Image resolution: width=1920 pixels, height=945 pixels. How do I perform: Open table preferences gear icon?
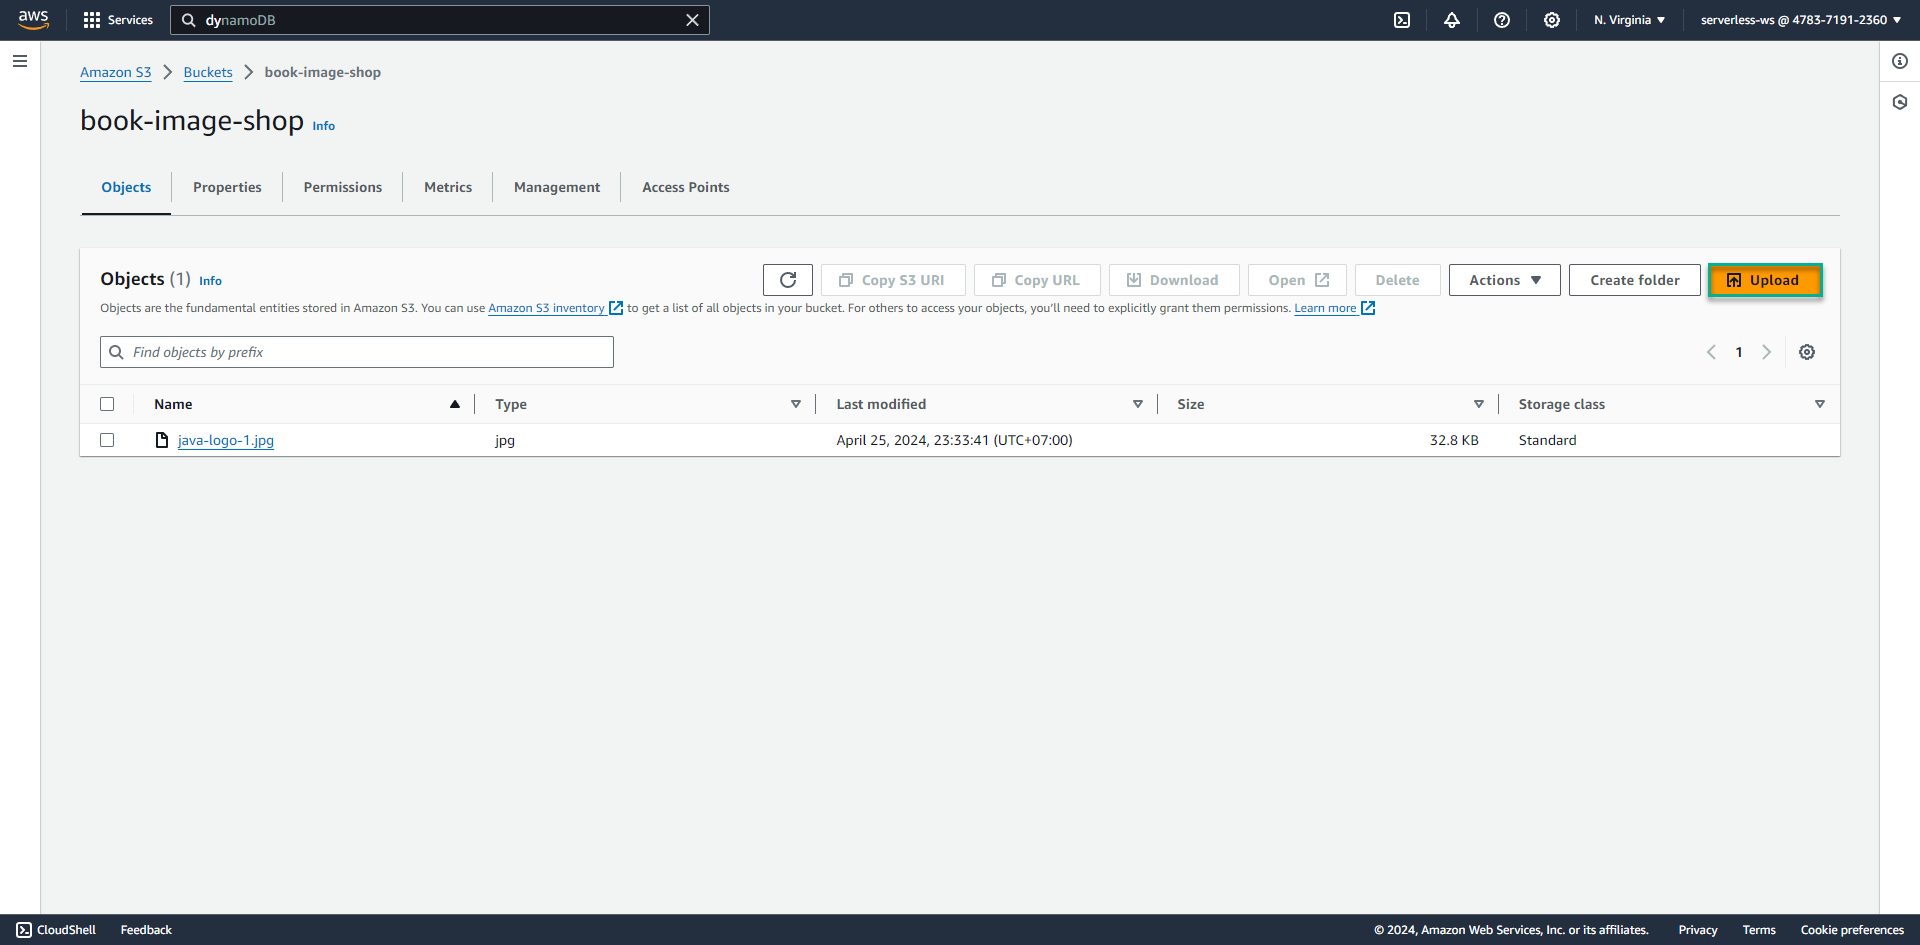[x=1807, y=352]
